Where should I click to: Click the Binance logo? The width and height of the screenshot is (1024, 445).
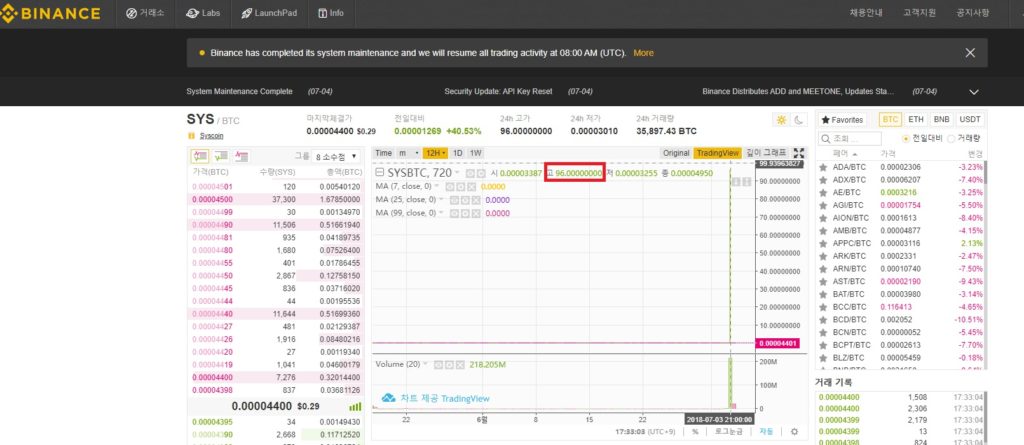click(x=51, y=14)
